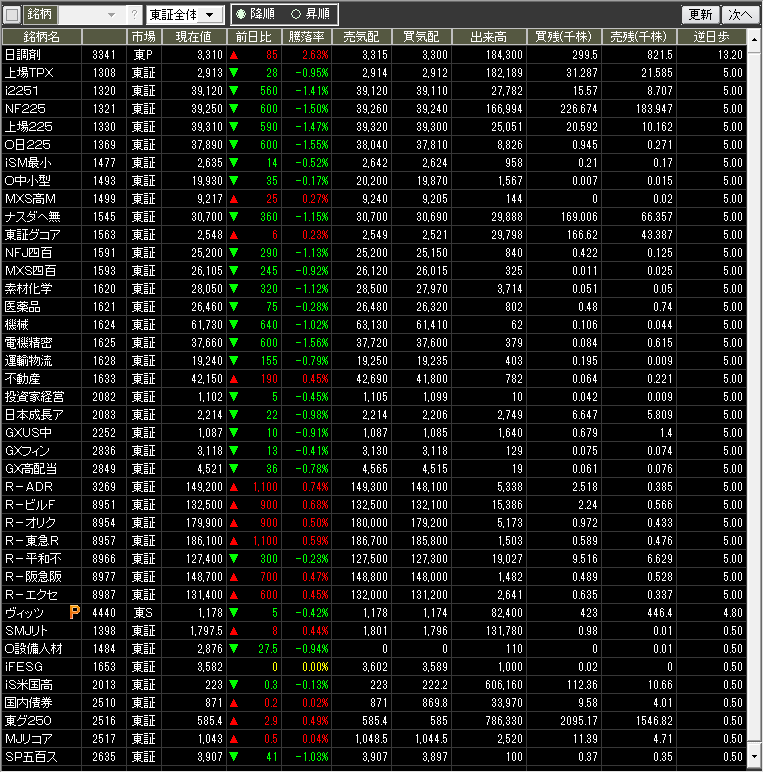
Task: Tick the checkbox left of 銘柄 label
Action: coord(12,15)
